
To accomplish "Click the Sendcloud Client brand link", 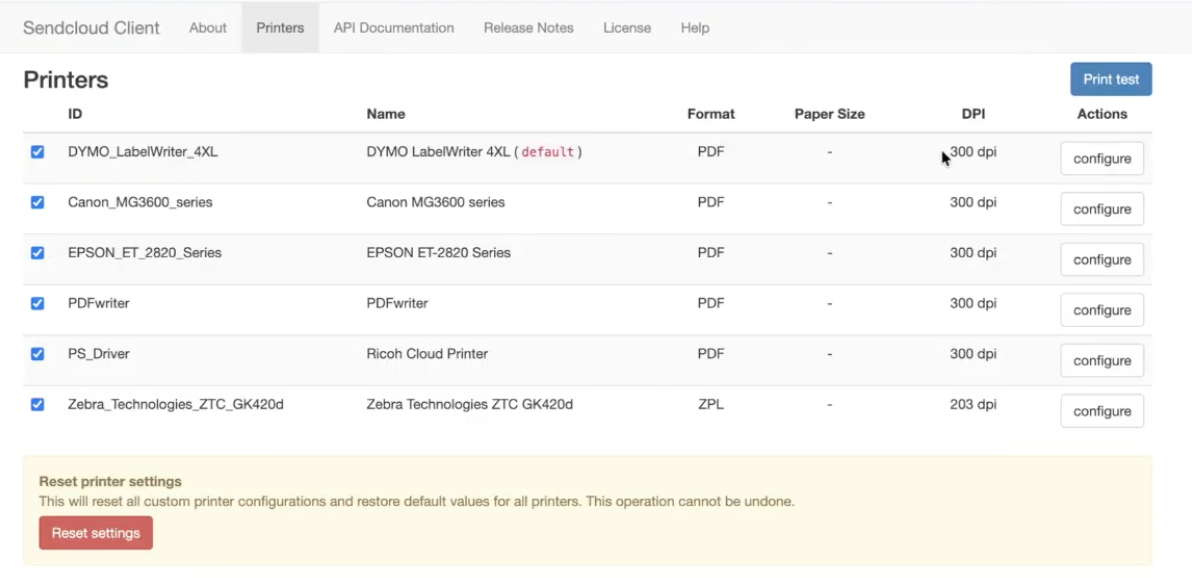I will (91, 28).
